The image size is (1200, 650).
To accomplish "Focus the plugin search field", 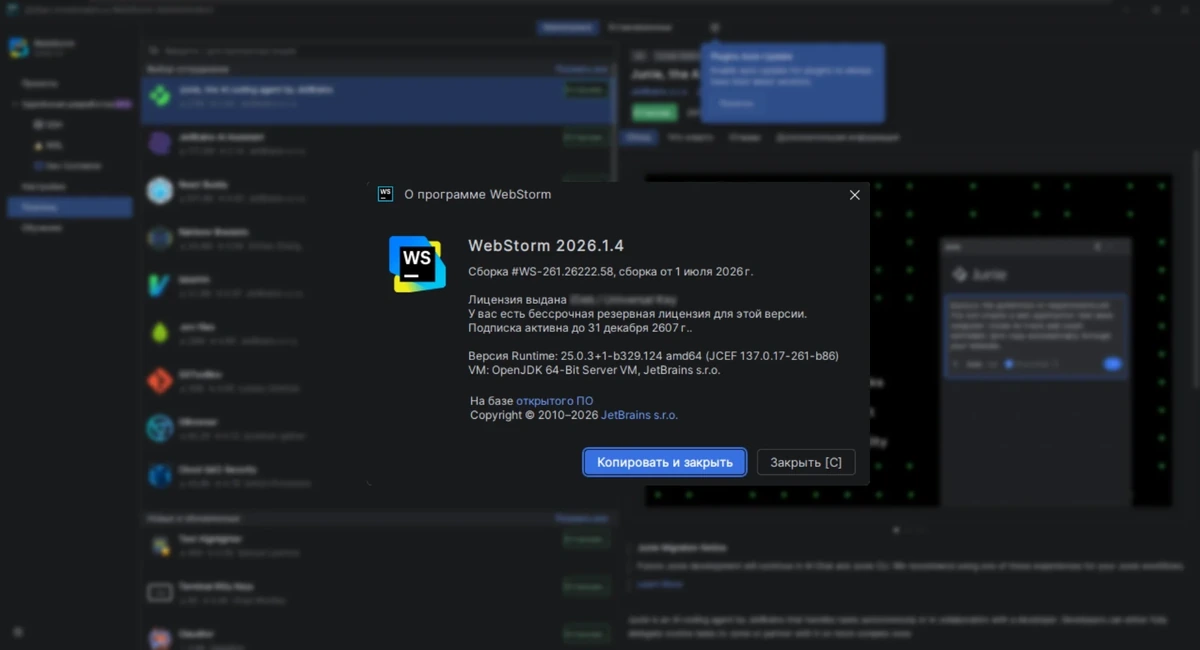I will point(380,49).
